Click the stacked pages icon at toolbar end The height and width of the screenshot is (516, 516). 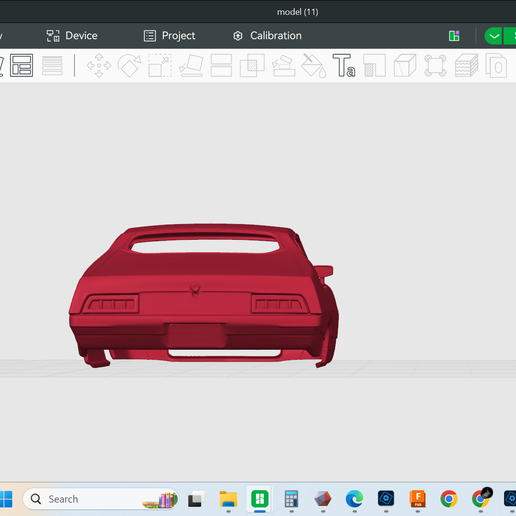pyautogui.click(x=496, y=66)
